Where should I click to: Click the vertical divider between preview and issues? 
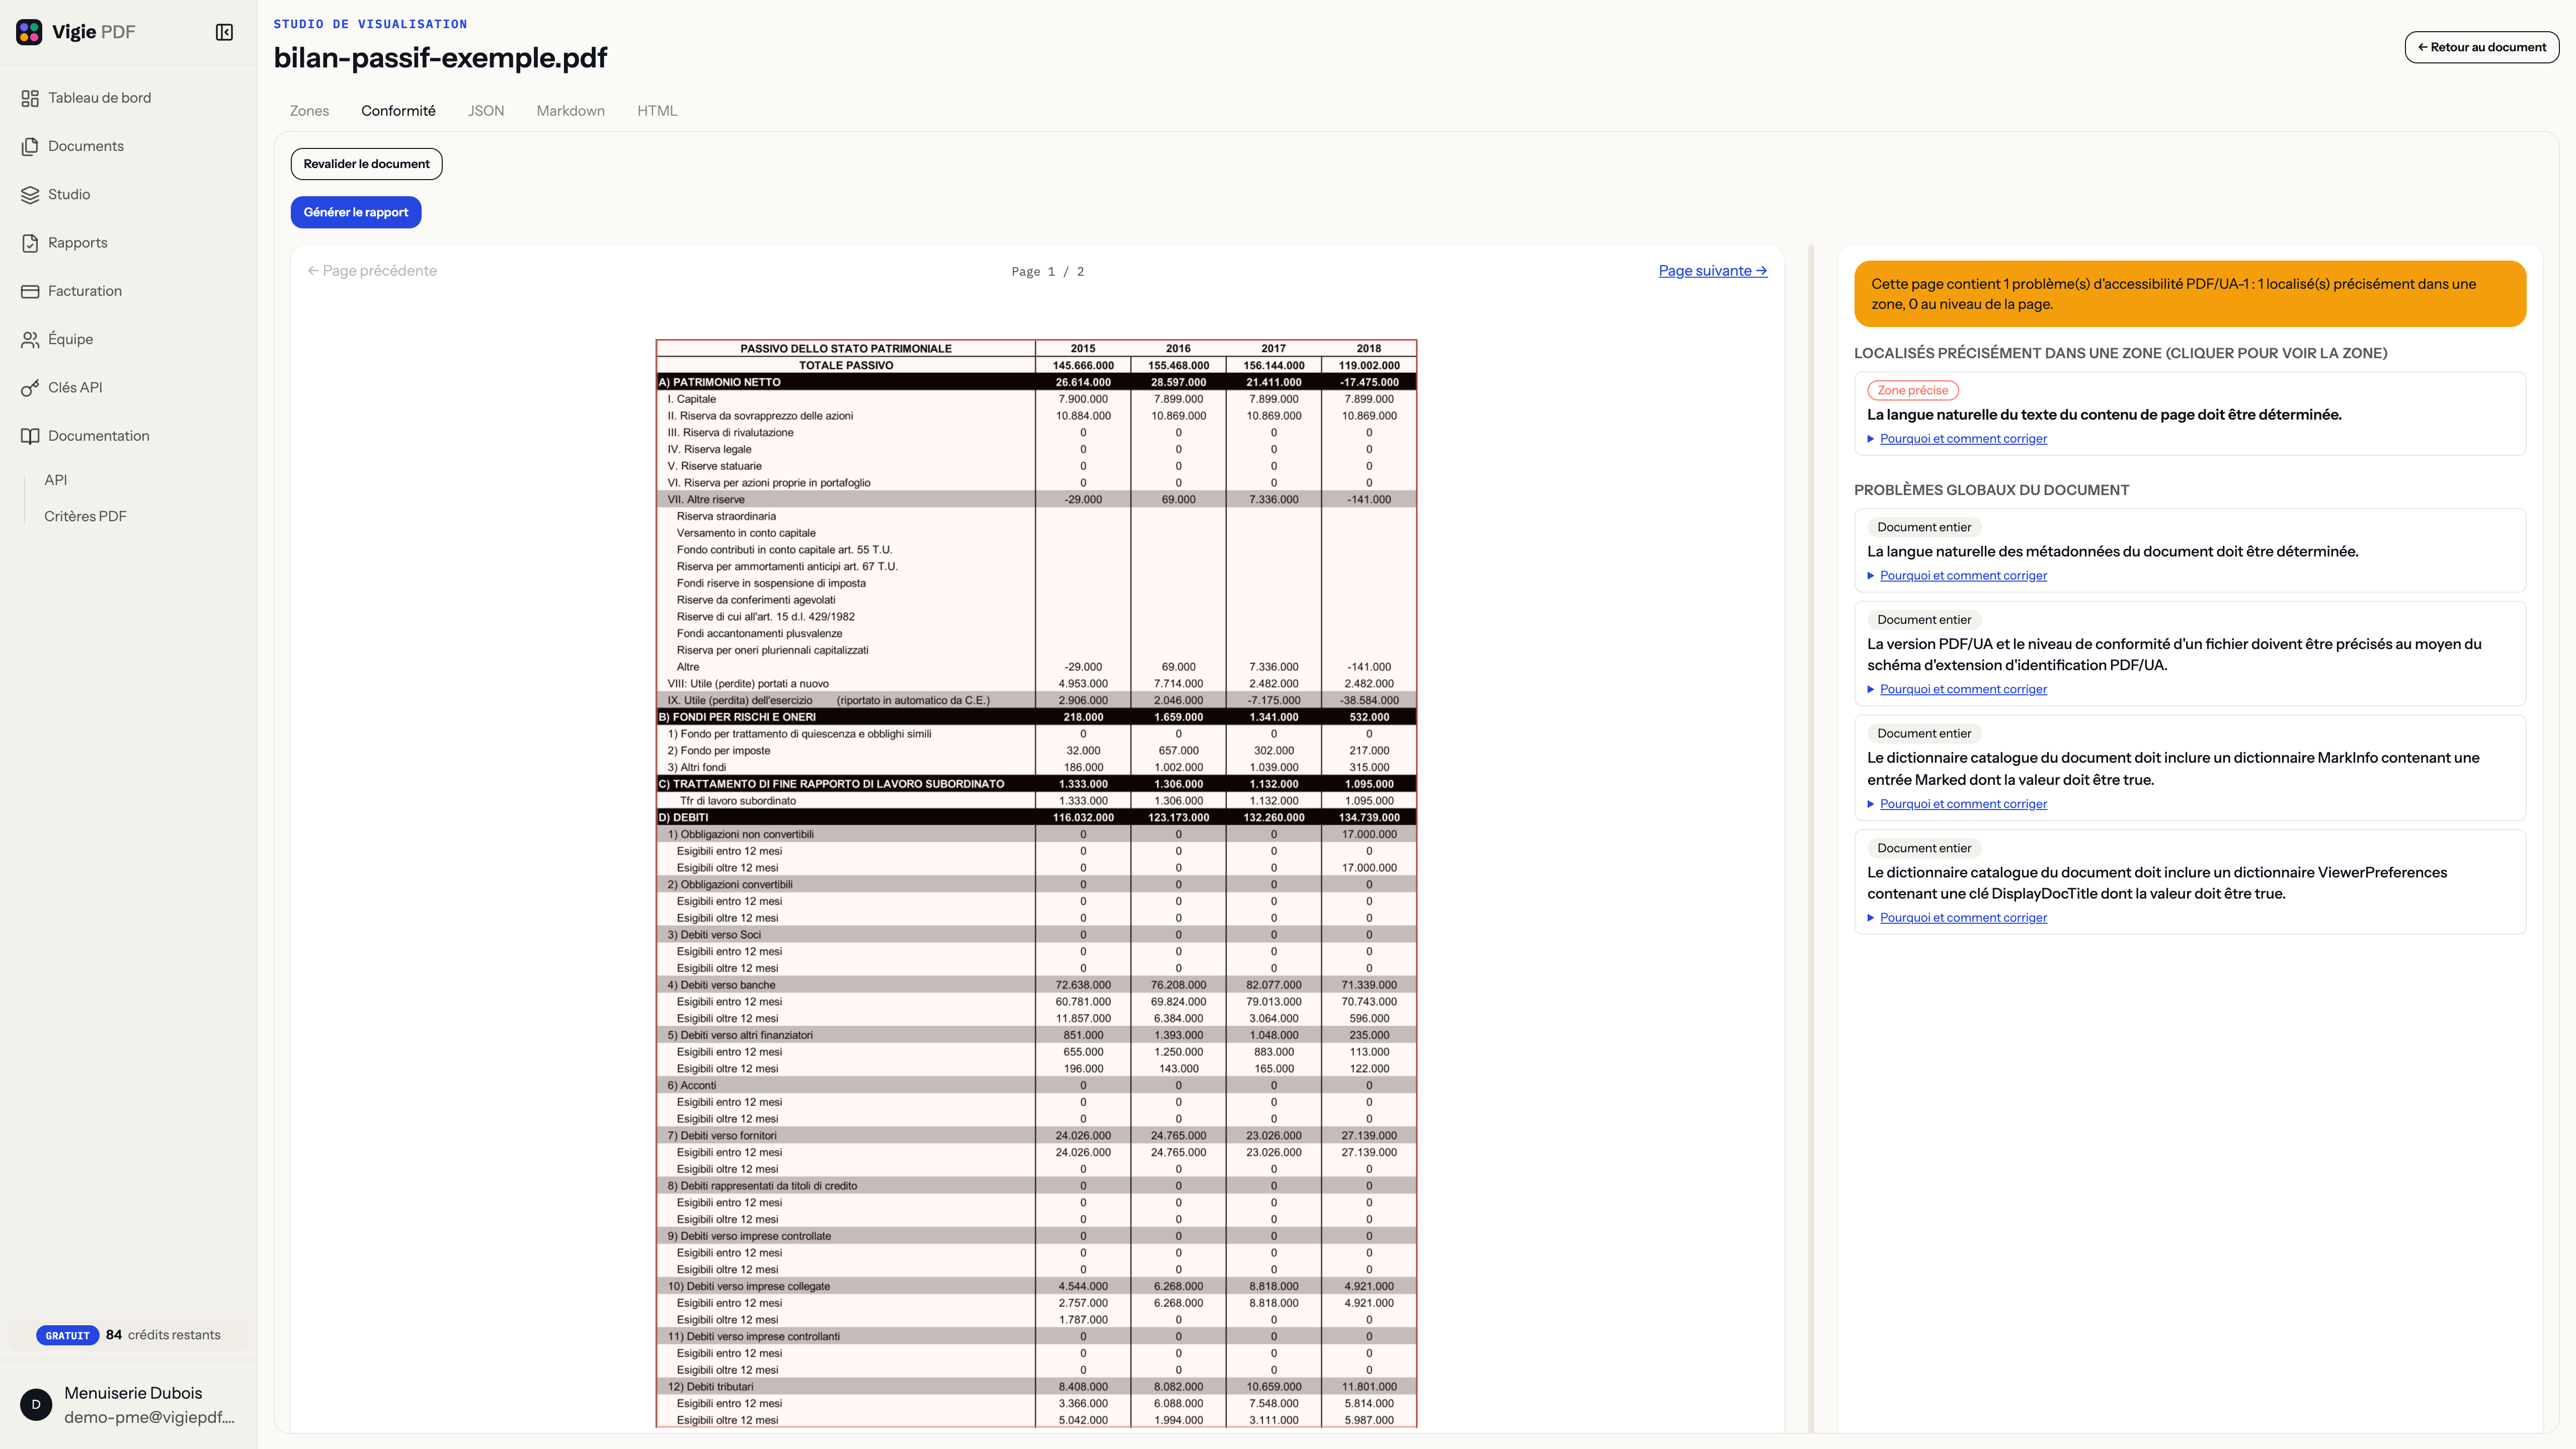click(1811, 838)
